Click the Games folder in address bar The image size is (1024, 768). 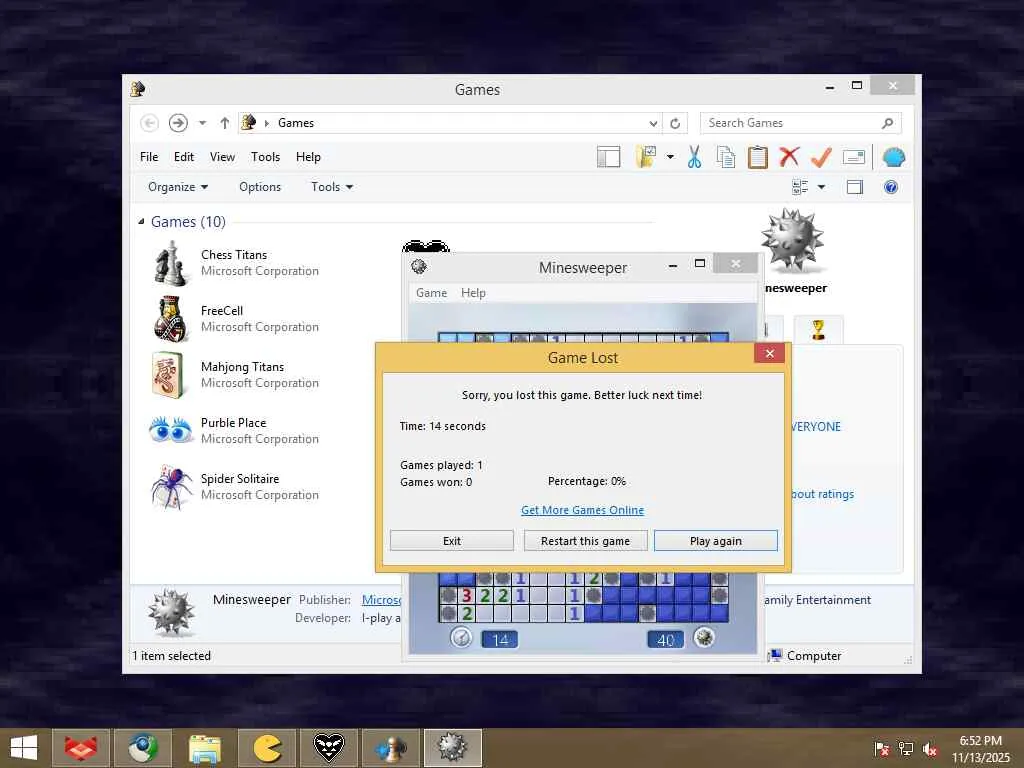tap(296, 123)
